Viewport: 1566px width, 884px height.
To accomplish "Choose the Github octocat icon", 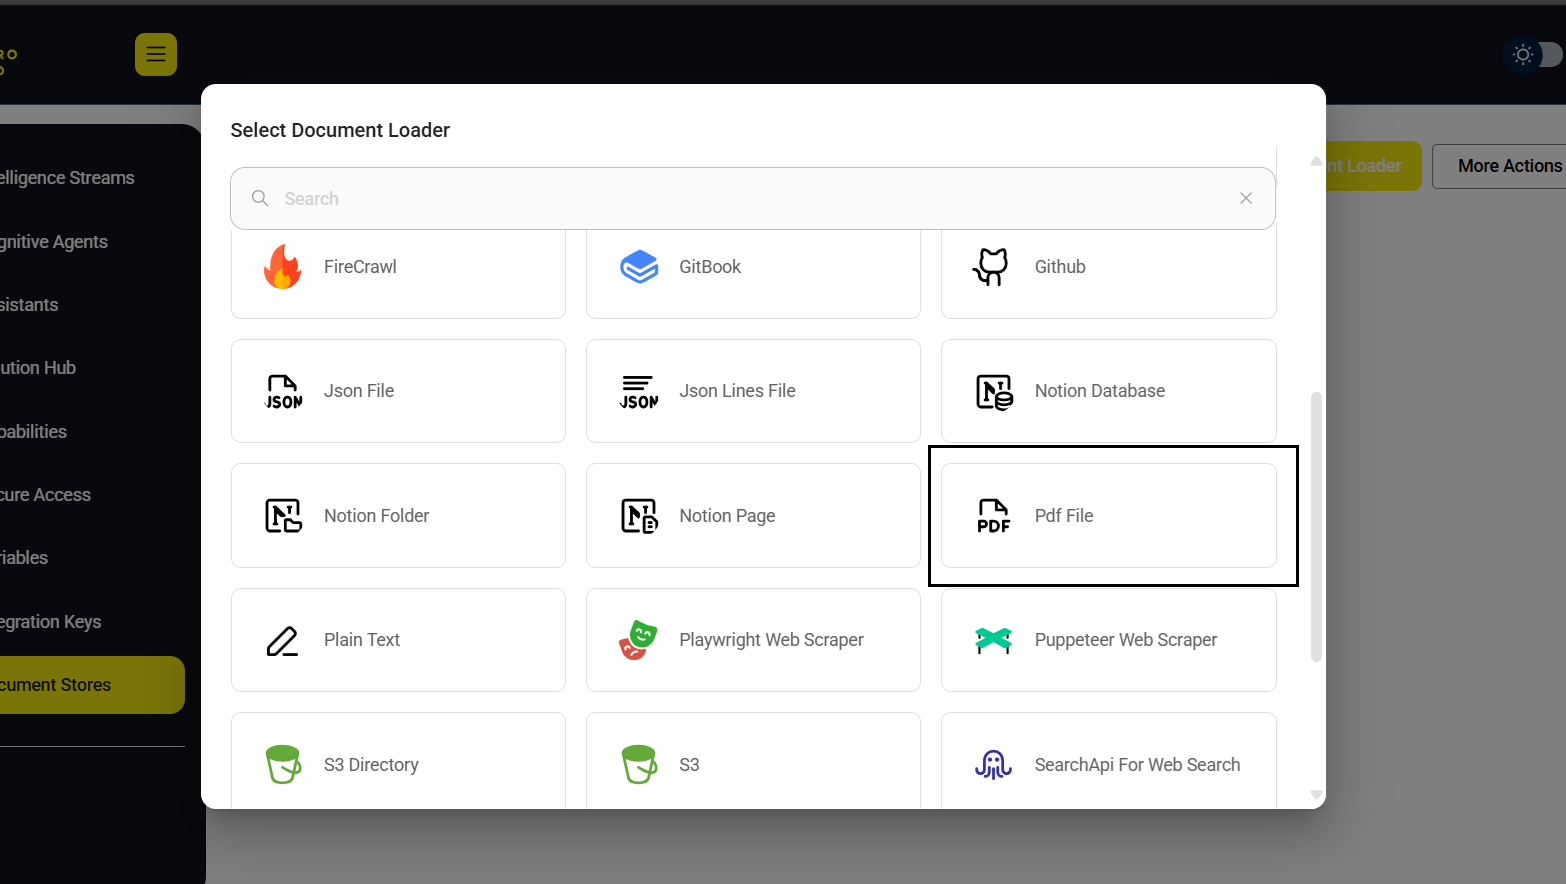I will (992, 267).
